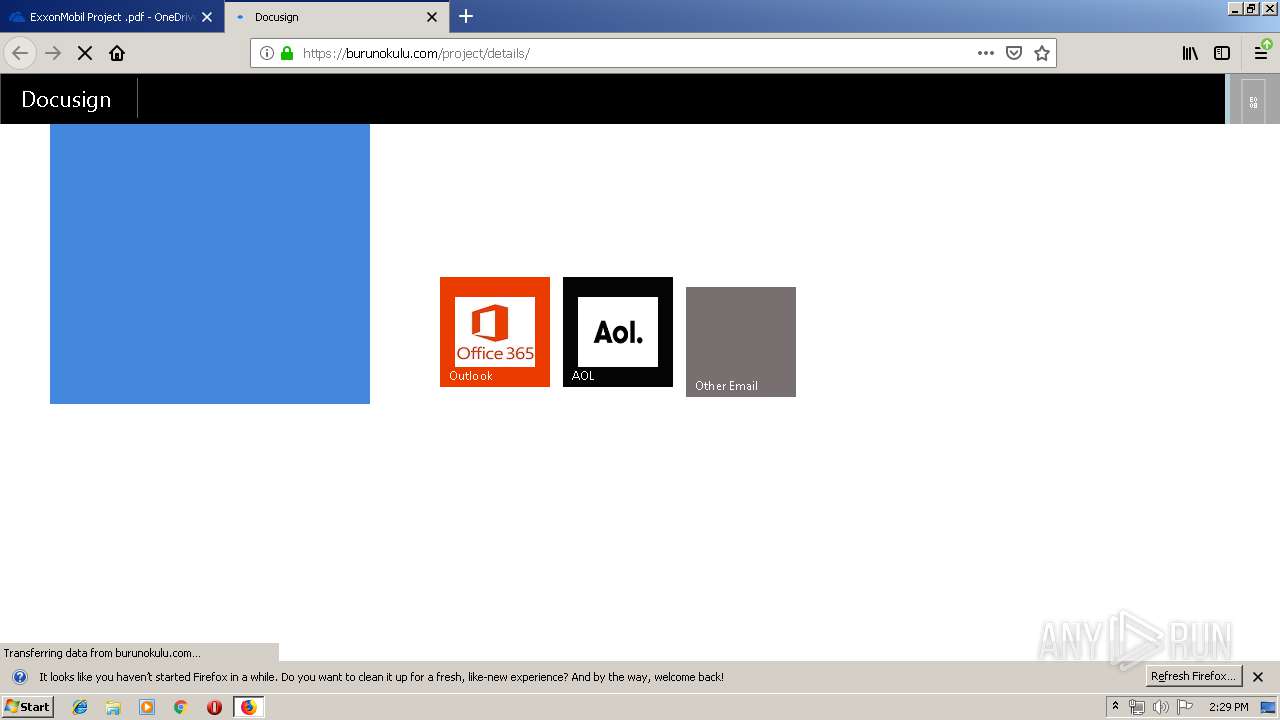Stop loading the page

tap(85, 53)
